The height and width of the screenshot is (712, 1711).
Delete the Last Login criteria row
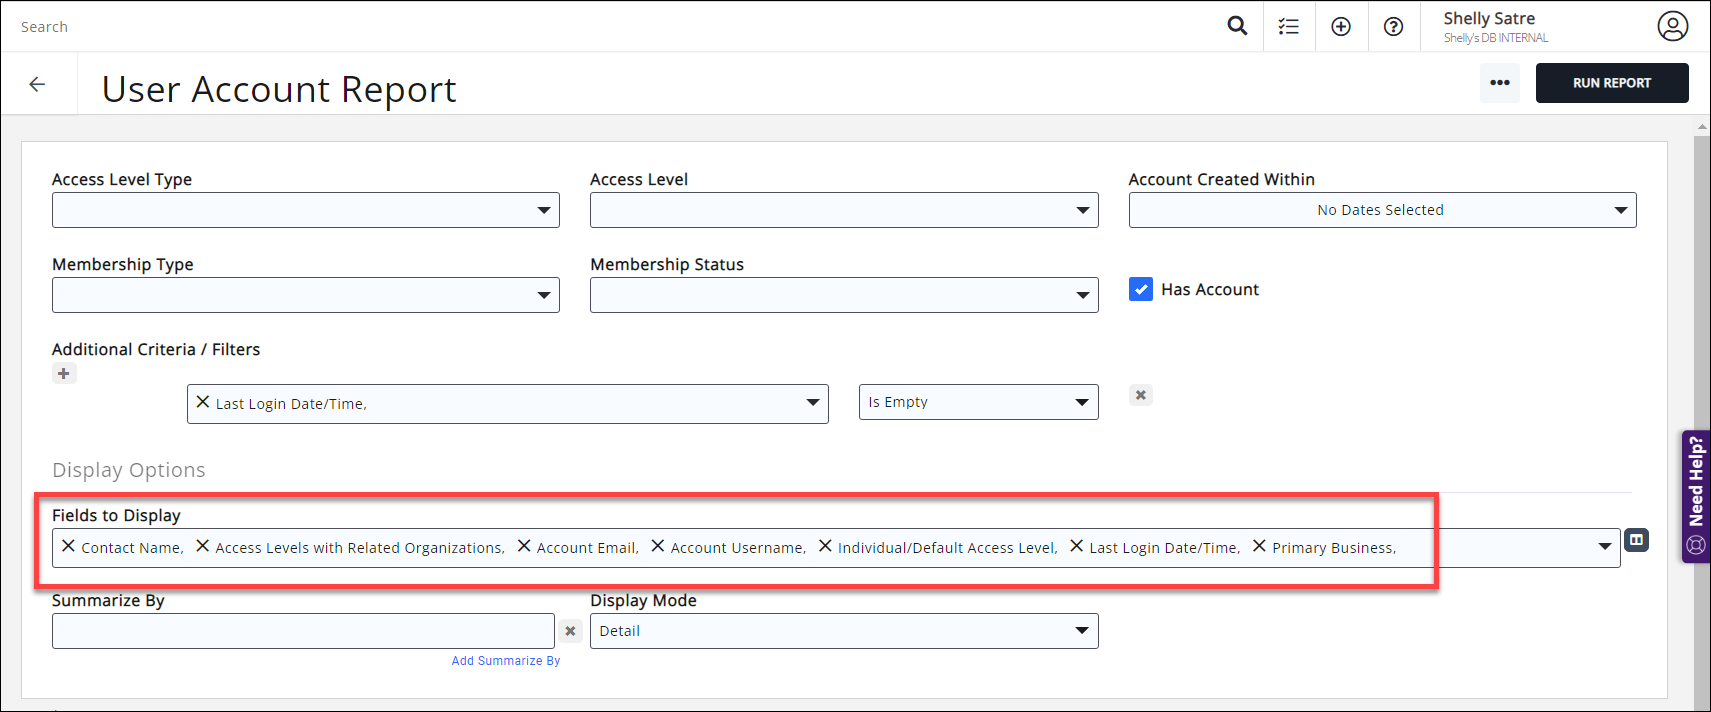click(x=1140, y=395)
